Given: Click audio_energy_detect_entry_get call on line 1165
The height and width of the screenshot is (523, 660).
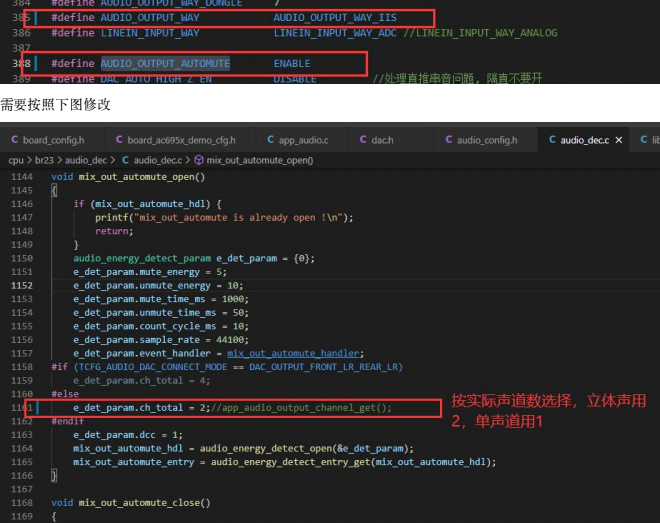Looking at the screenshot, I should point(353,462).
